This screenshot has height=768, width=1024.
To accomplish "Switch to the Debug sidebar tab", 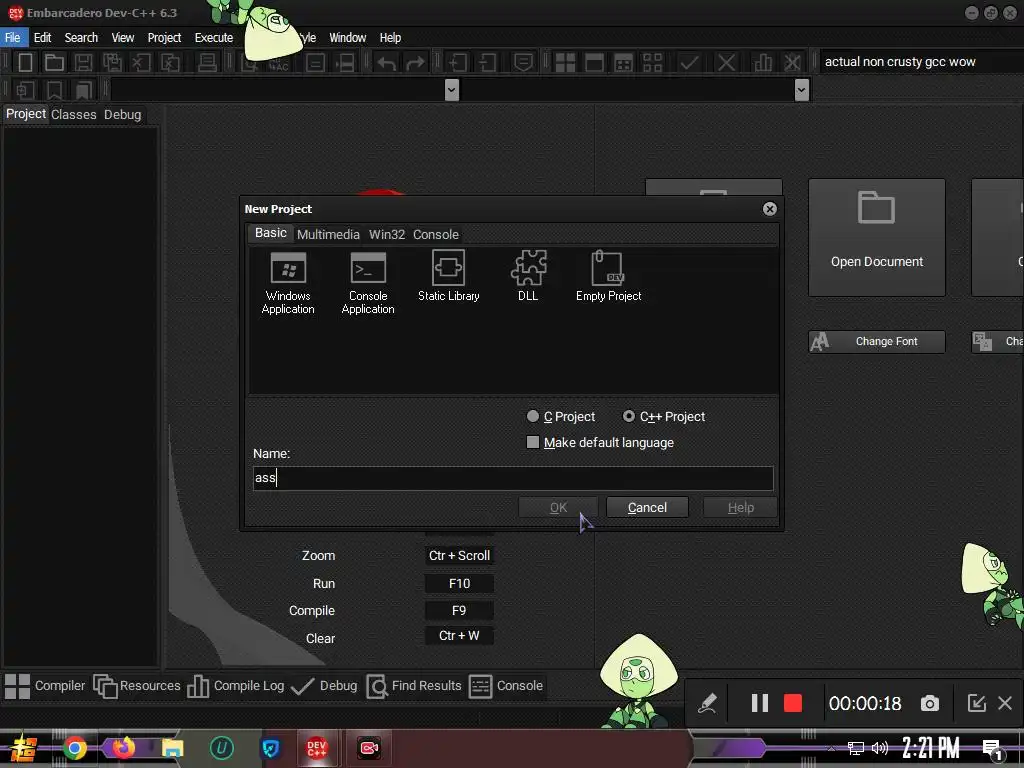I will coord(123,114).
